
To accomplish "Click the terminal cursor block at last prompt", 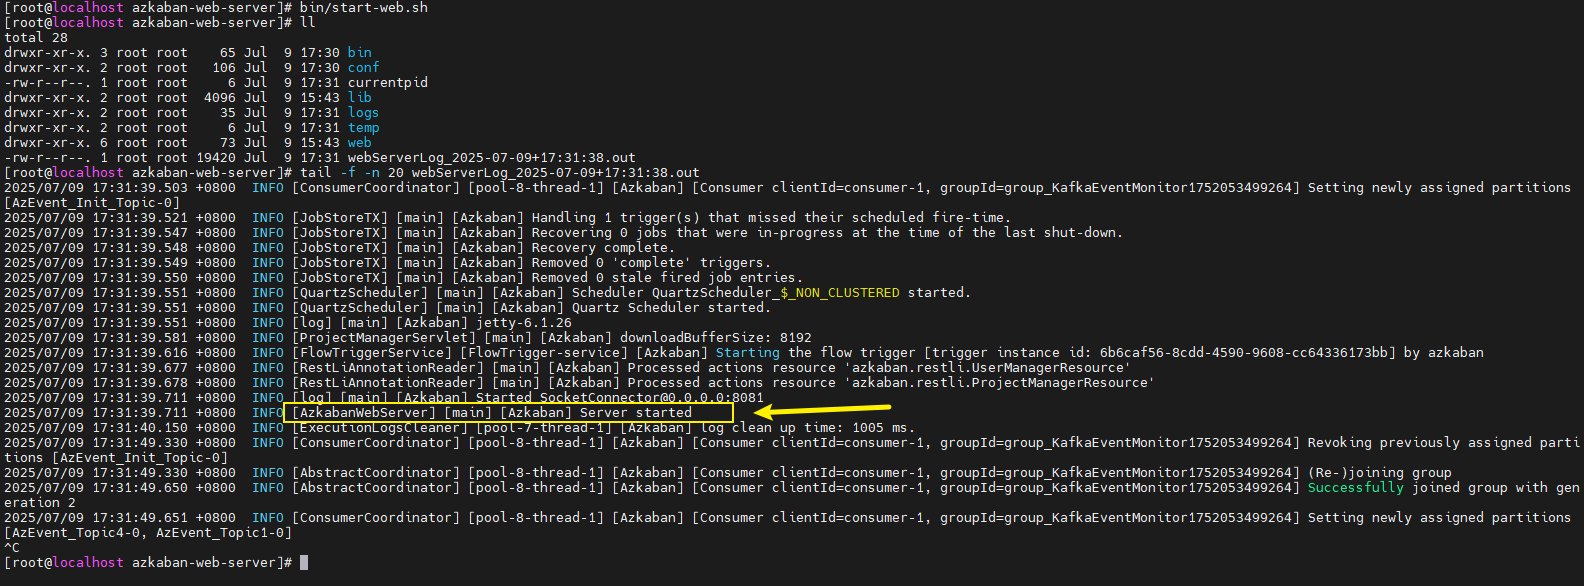I will pos(304,563).
